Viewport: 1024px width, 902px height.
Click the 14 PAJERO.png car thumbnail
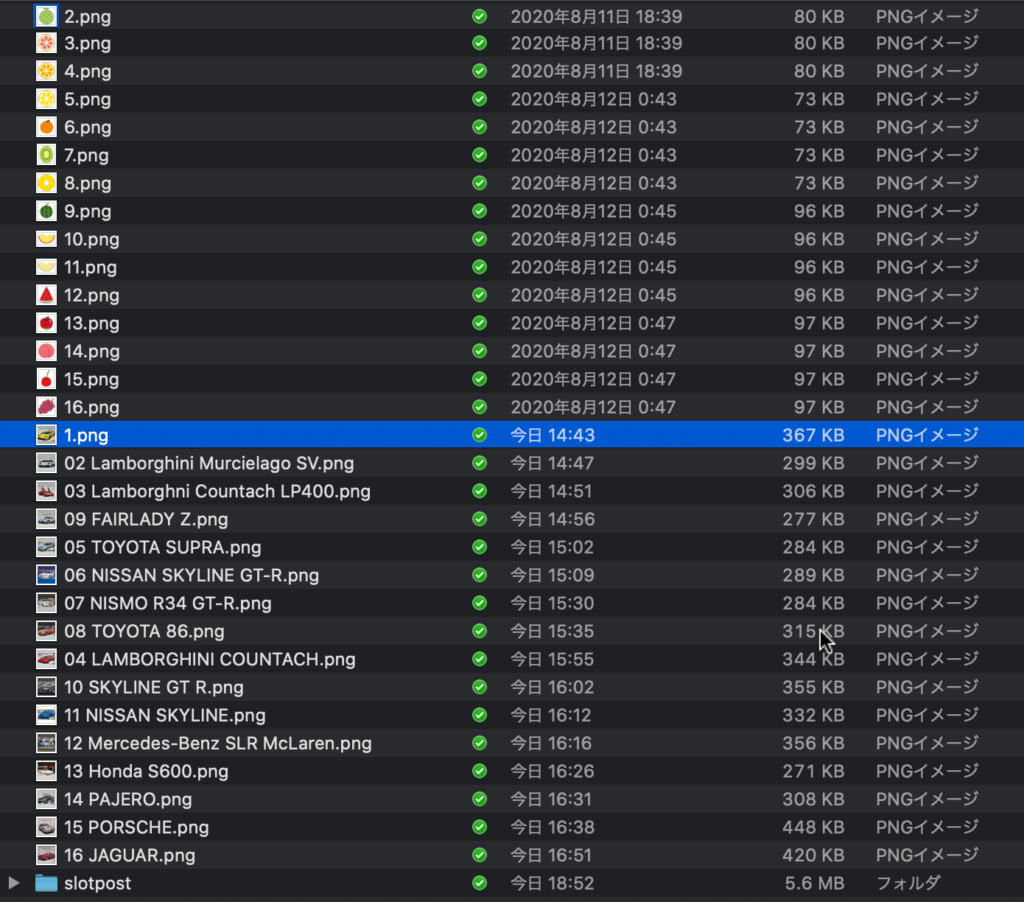46,799
